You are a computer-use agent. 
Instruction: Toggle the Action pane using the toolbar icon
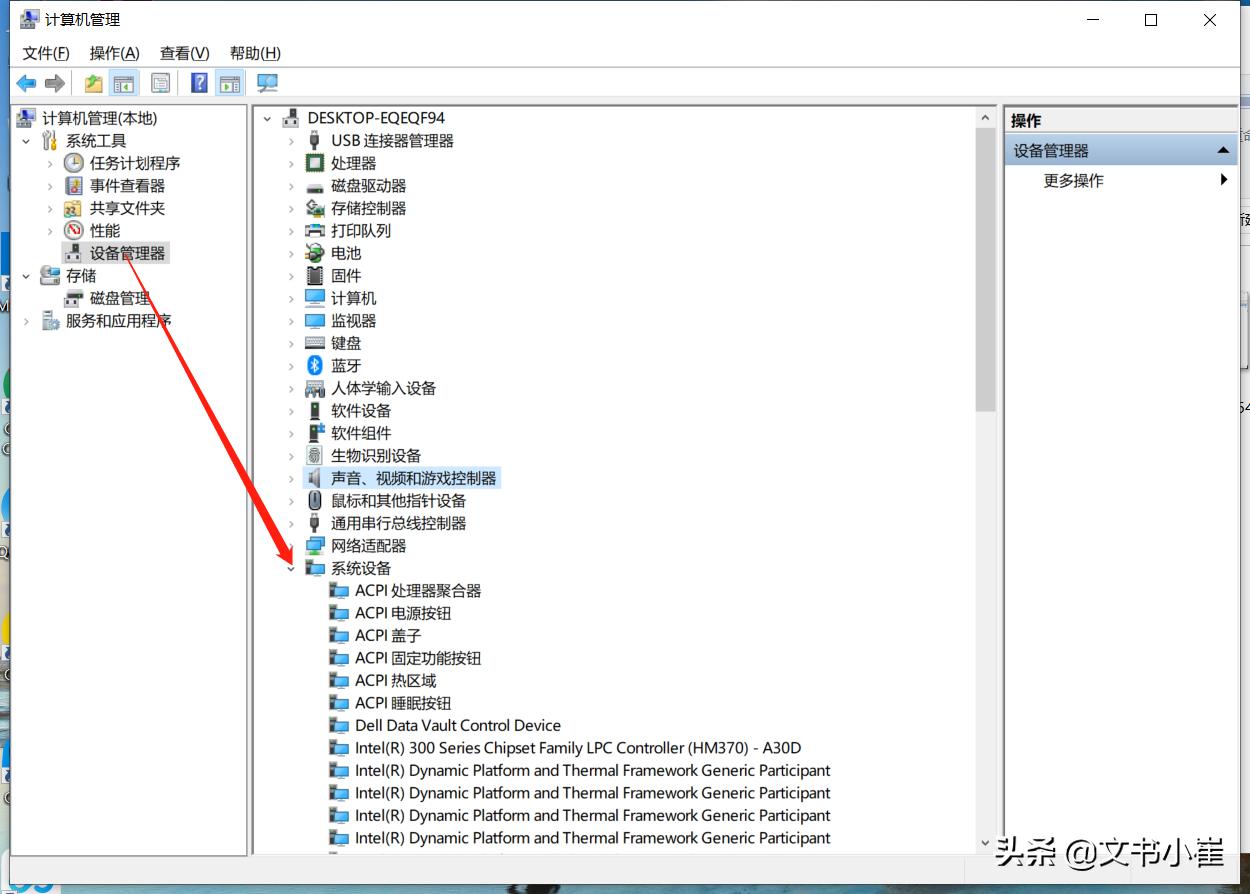click(230, 83)
